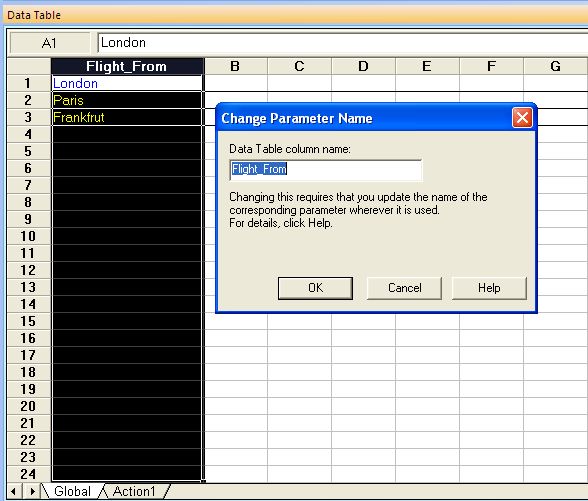The height and width of the screenshot is (501, 588).
Task: Click the London cell in row 1
Action: point(127,83)
